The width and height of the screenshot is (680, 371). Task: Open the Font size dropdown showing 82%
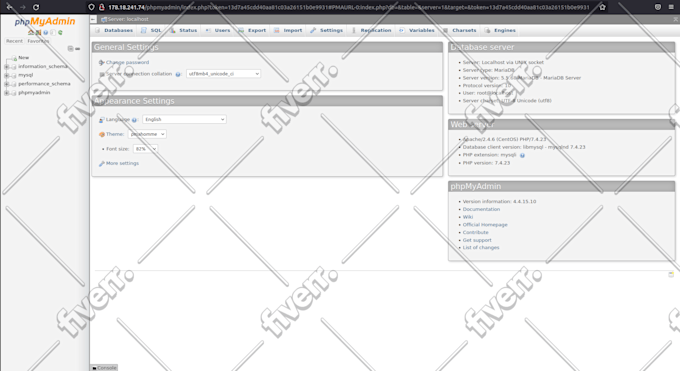point(145,149)
